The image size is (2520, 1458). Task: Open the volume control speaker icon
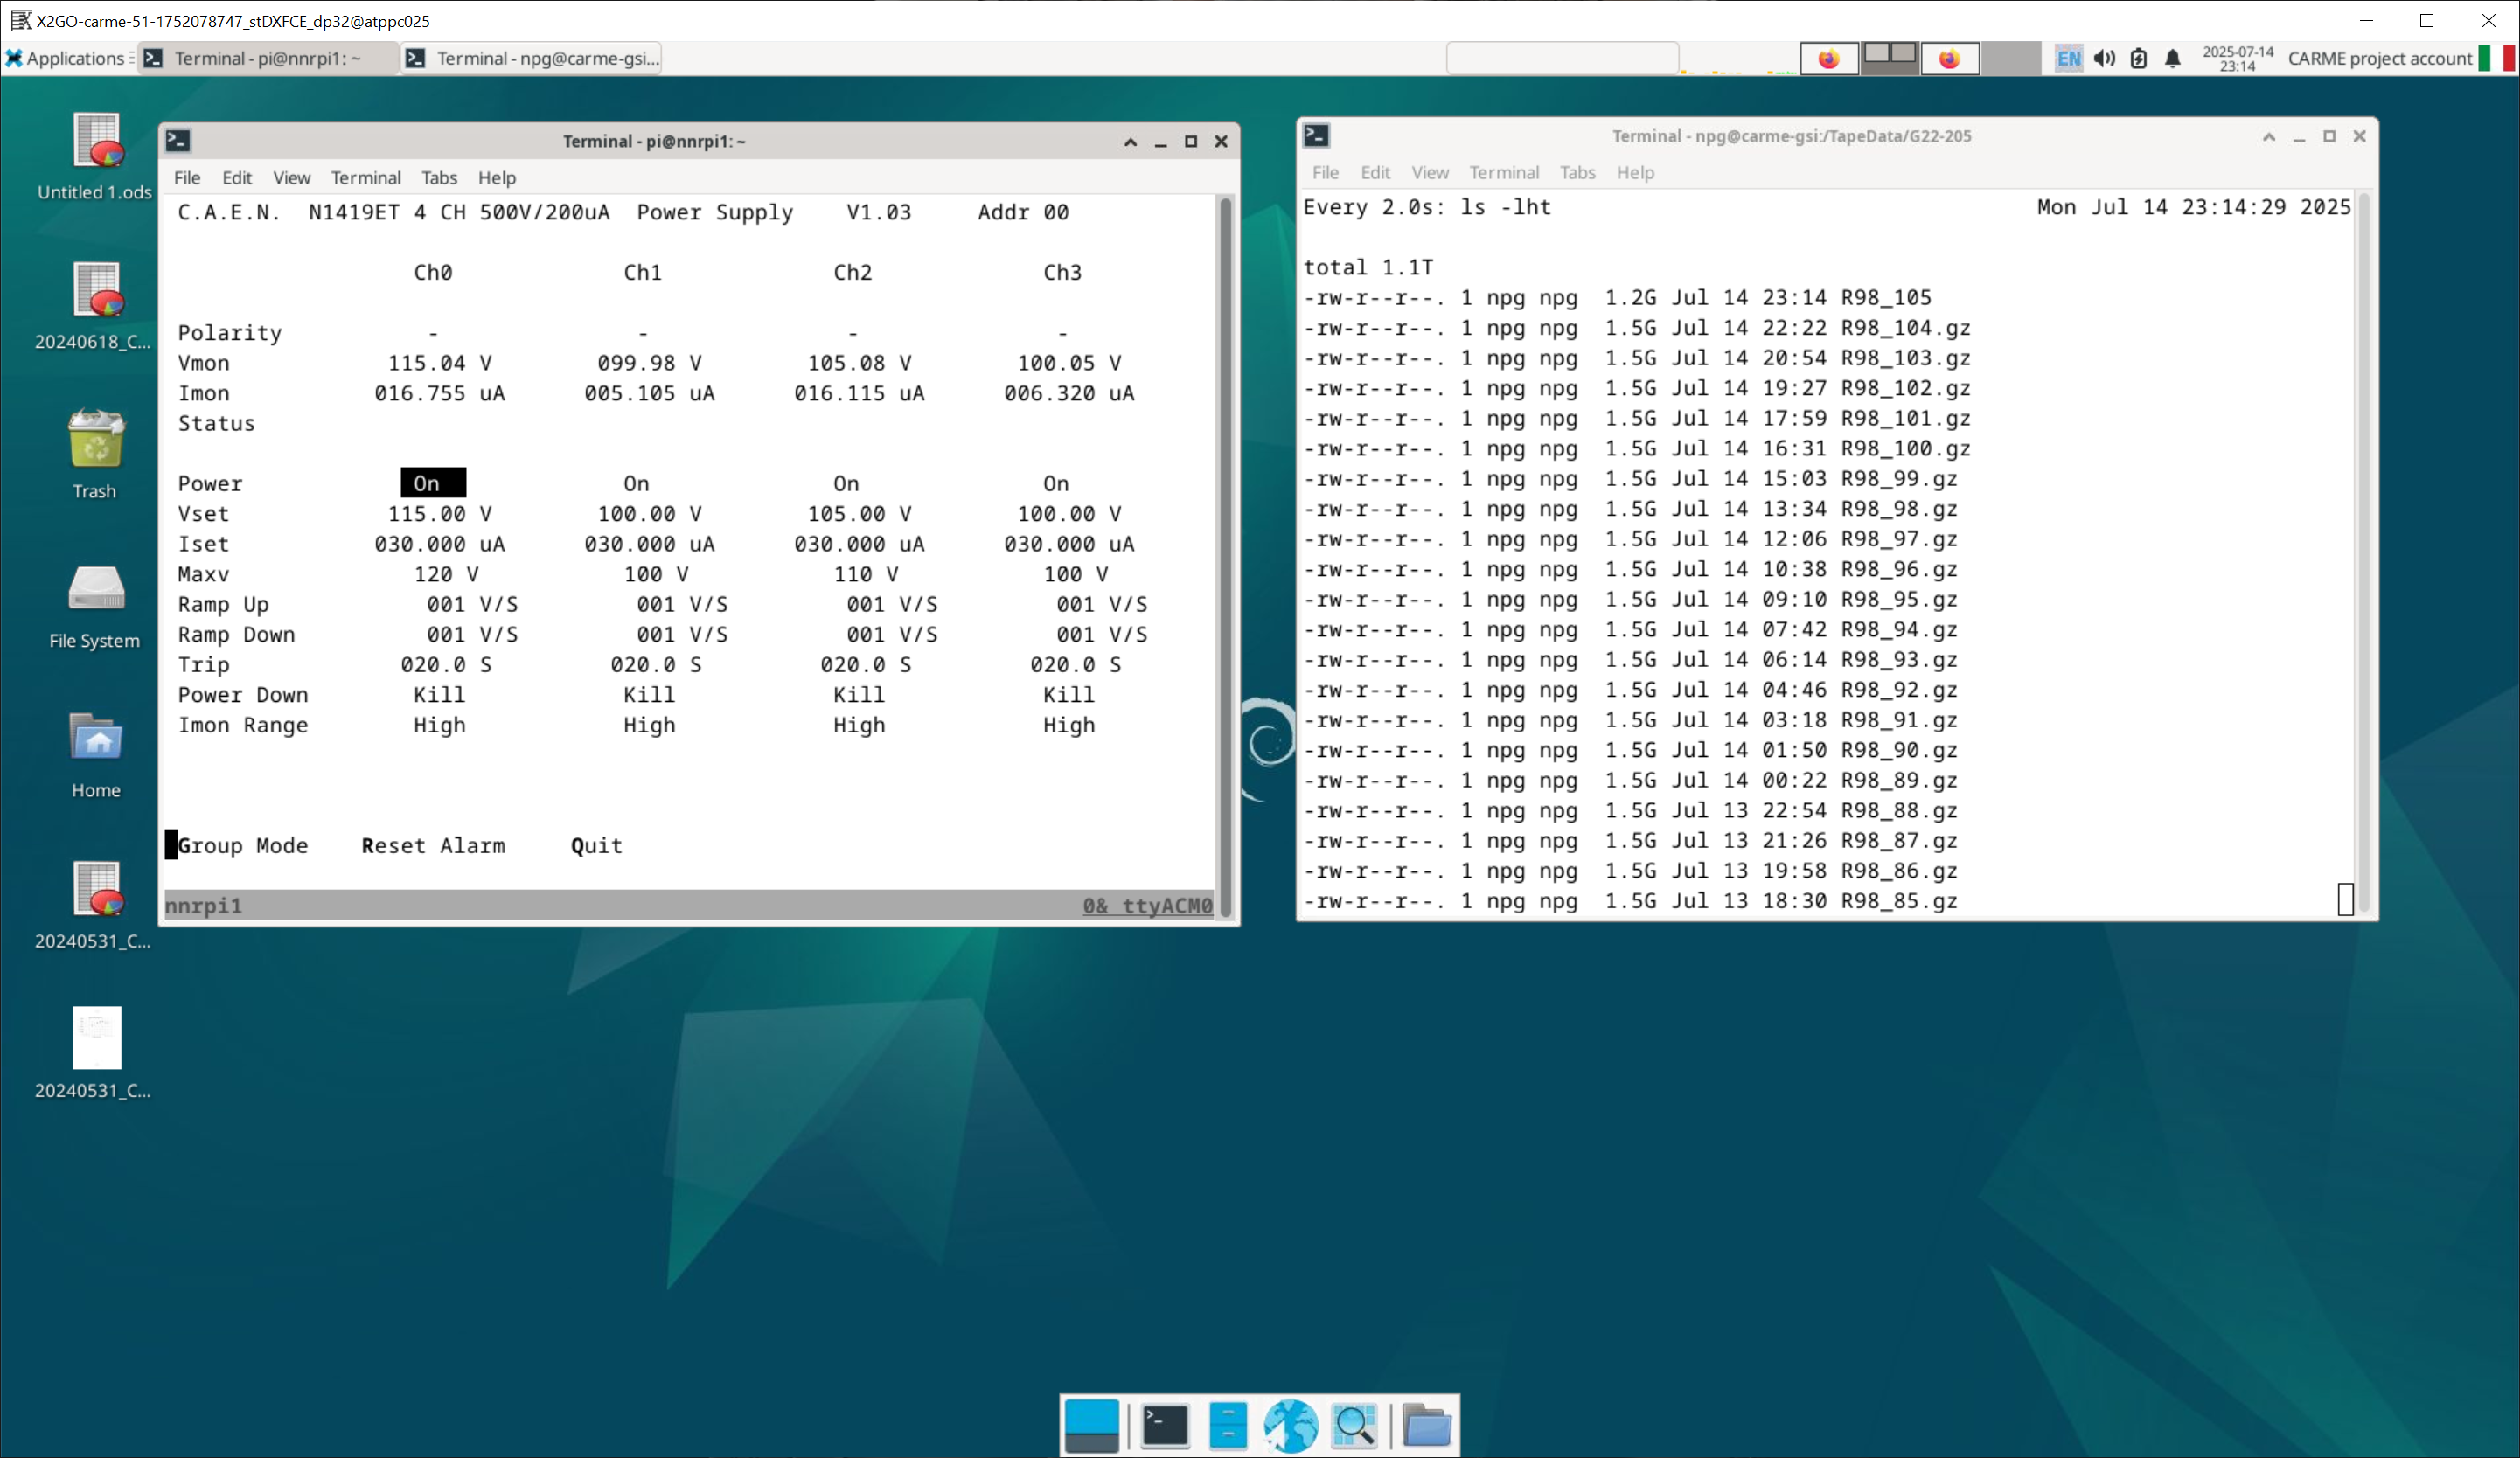pos(2104,58)
